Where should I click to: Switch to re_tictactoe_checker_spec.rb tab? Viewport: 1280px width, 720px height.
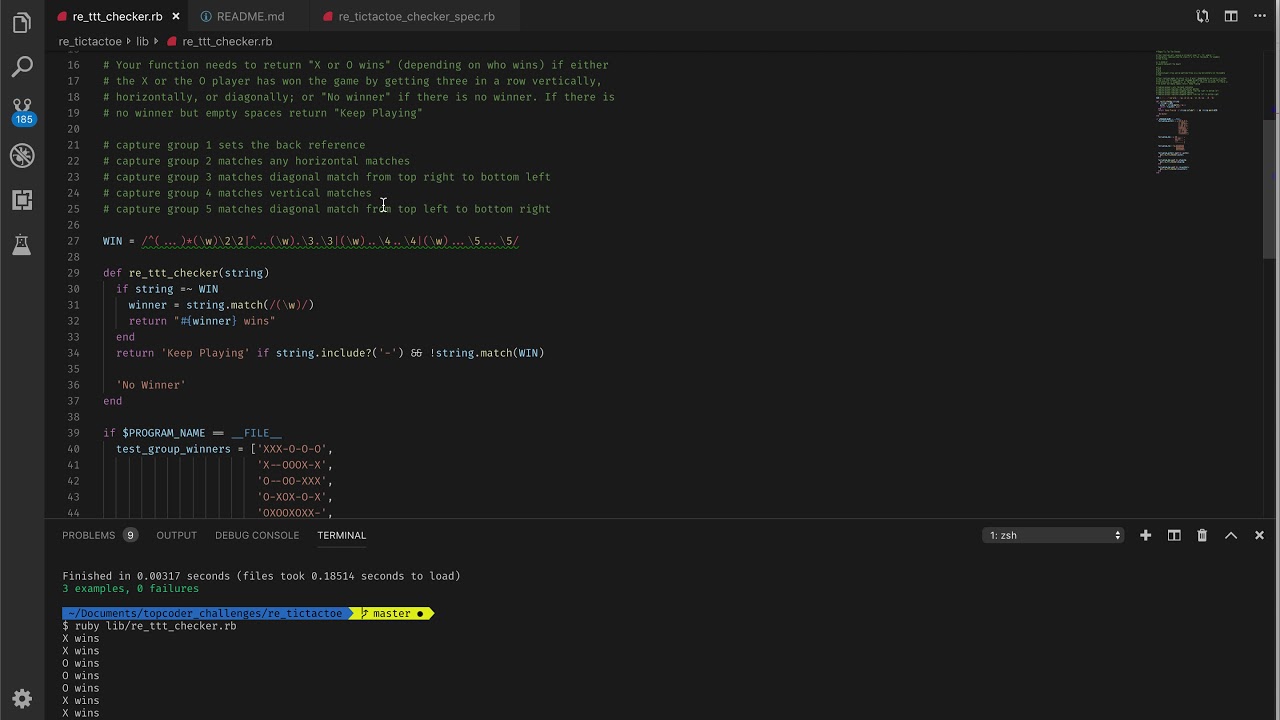point(416,16)
